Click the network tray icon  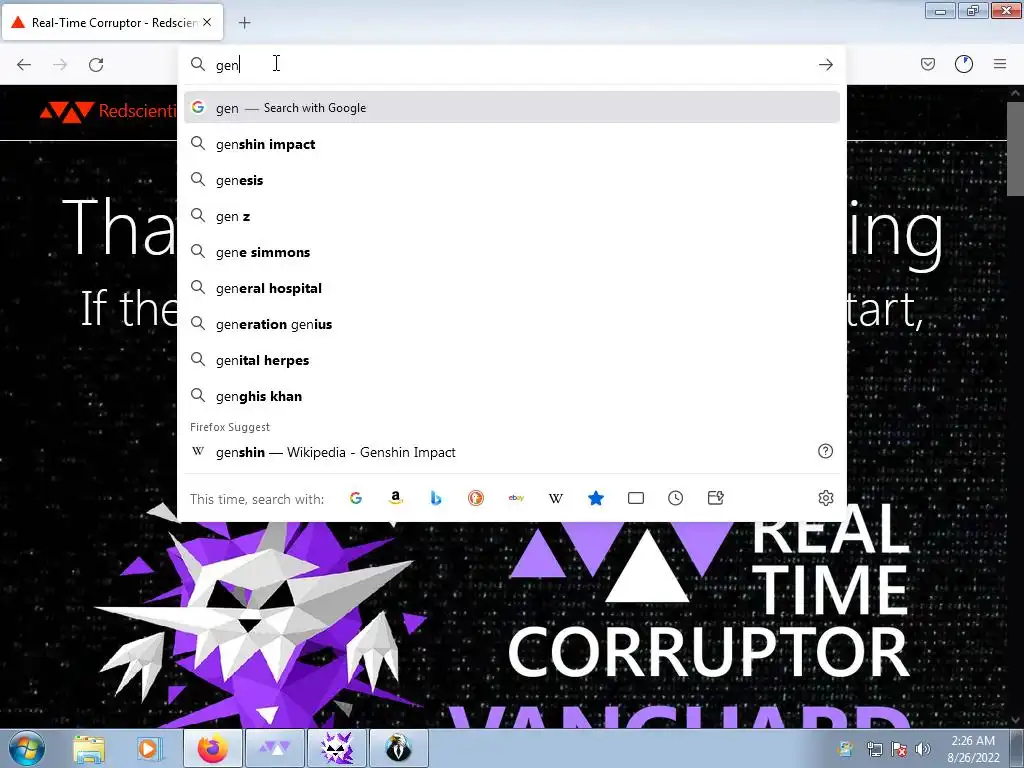(x=874, y=749)
